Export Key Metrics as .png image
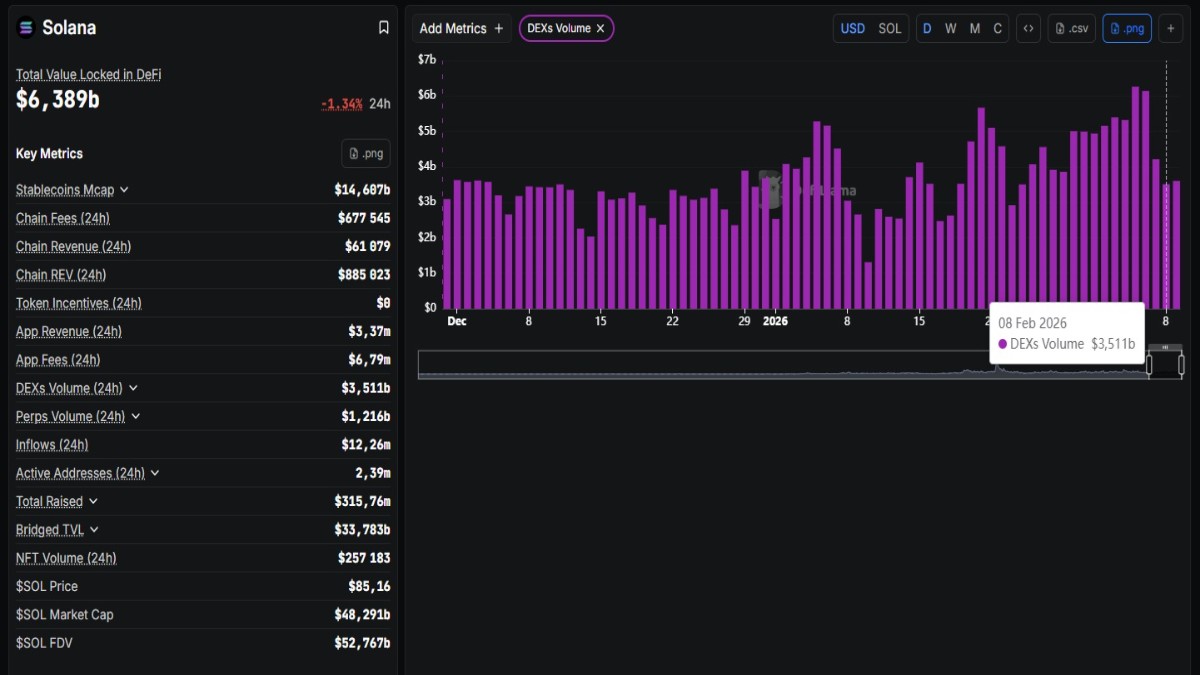Screen dimensions: 1200x675 tap(364, 152)
